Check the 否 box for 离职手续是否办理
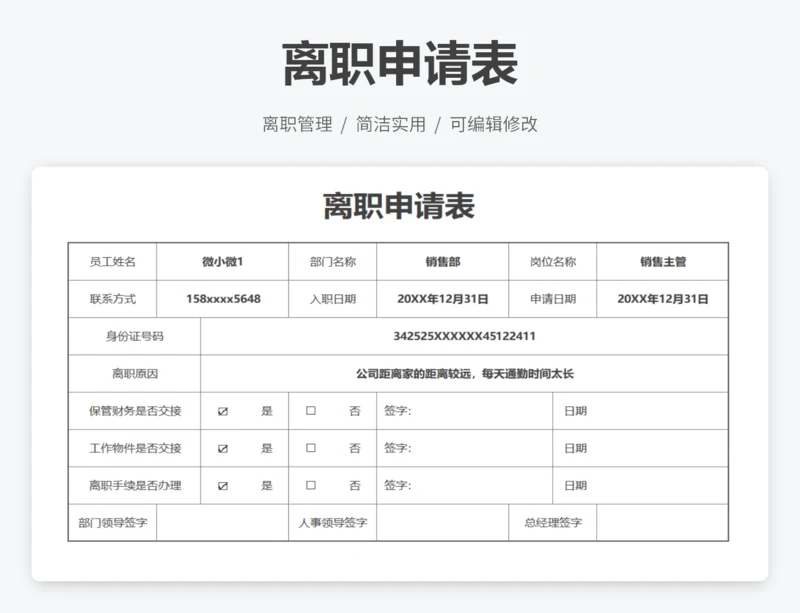Screen dimensions: 800x613 point(311,485)
